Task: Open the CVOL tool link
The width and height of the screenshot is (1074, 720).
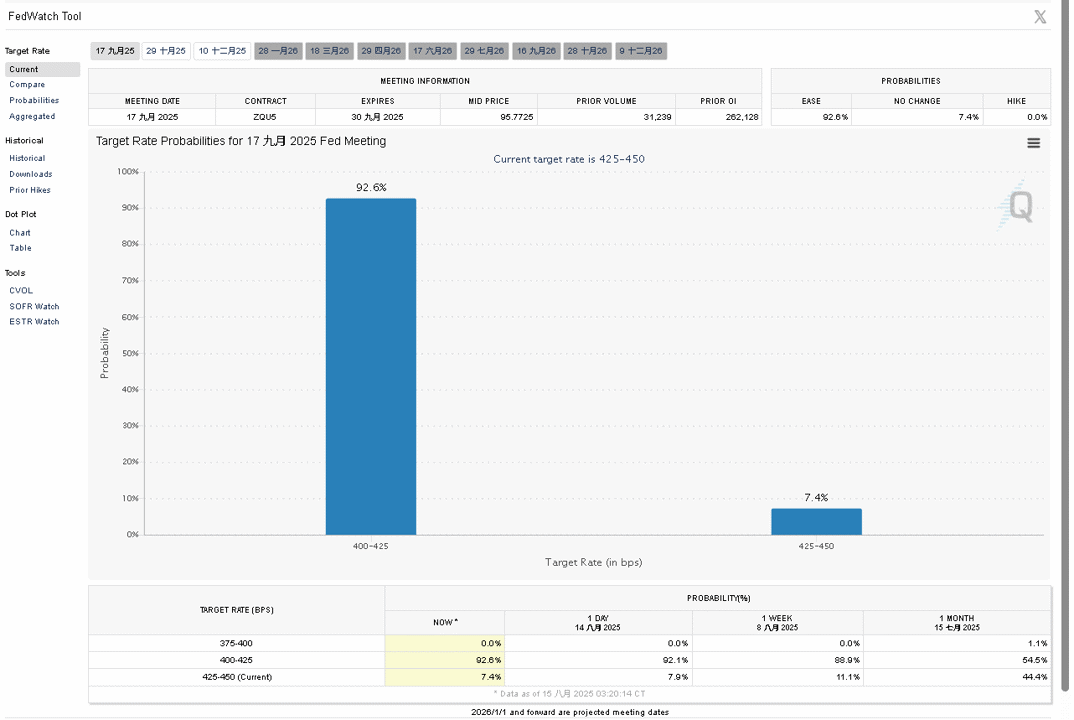Action: pos(21,291)
